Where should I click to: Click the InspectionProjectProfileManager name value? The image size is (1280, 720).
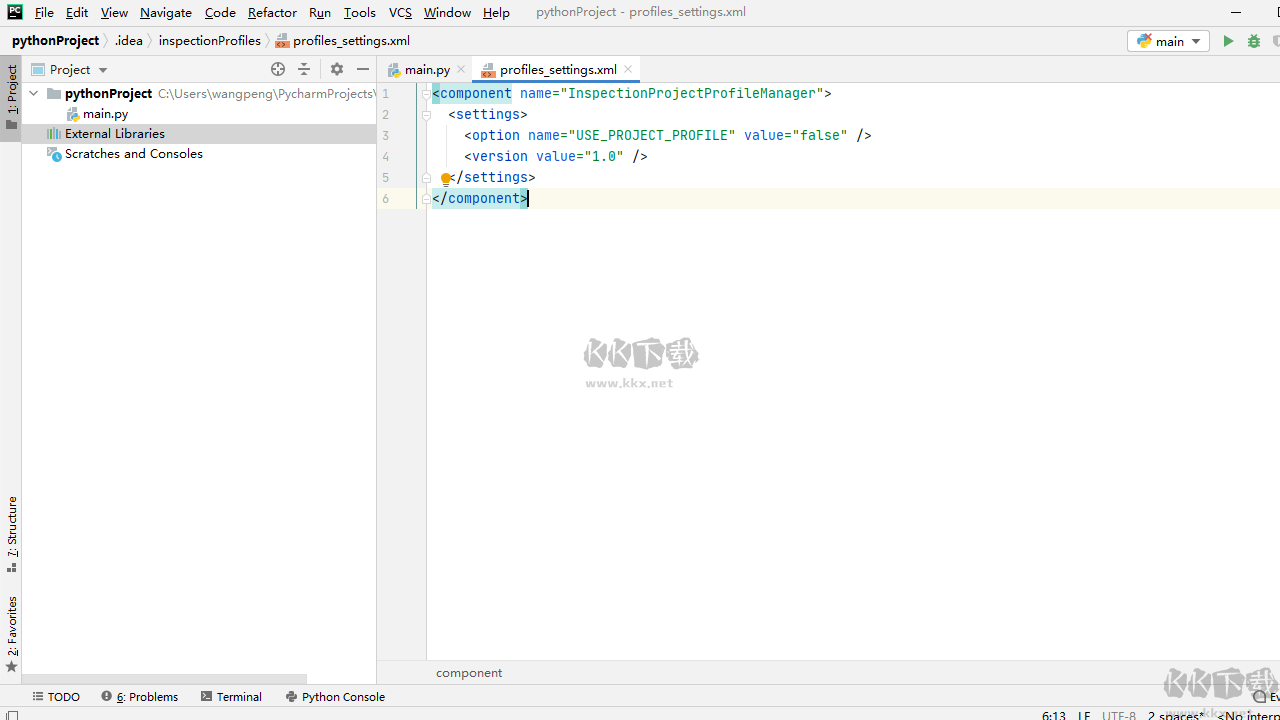click(692, 93)
